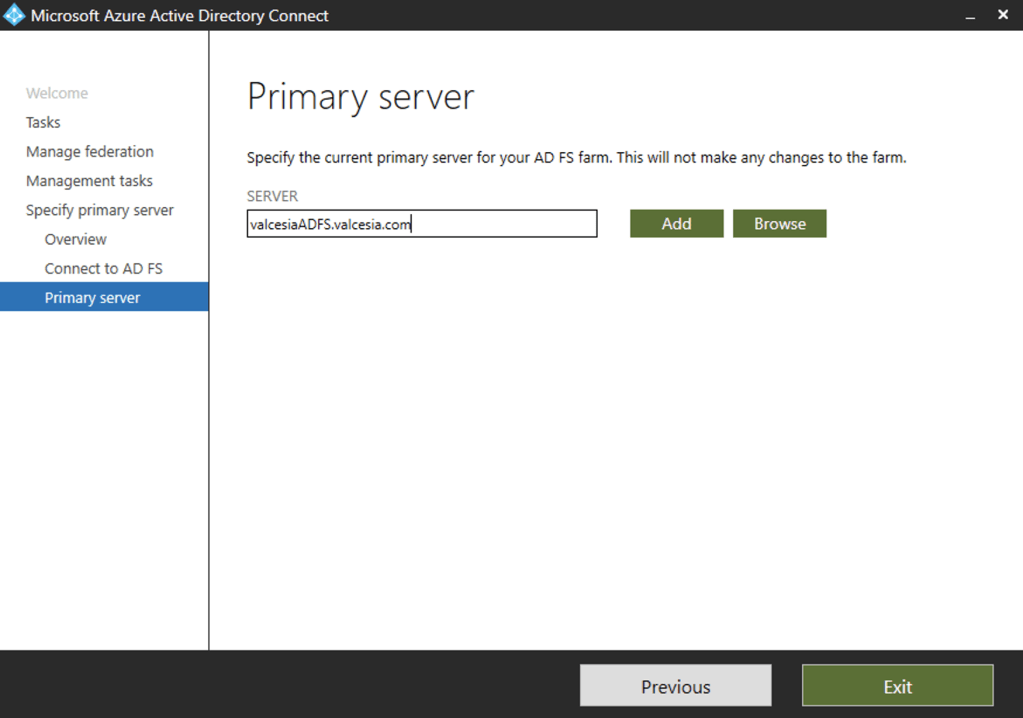Open the Overview sub-step

[75, 239]
